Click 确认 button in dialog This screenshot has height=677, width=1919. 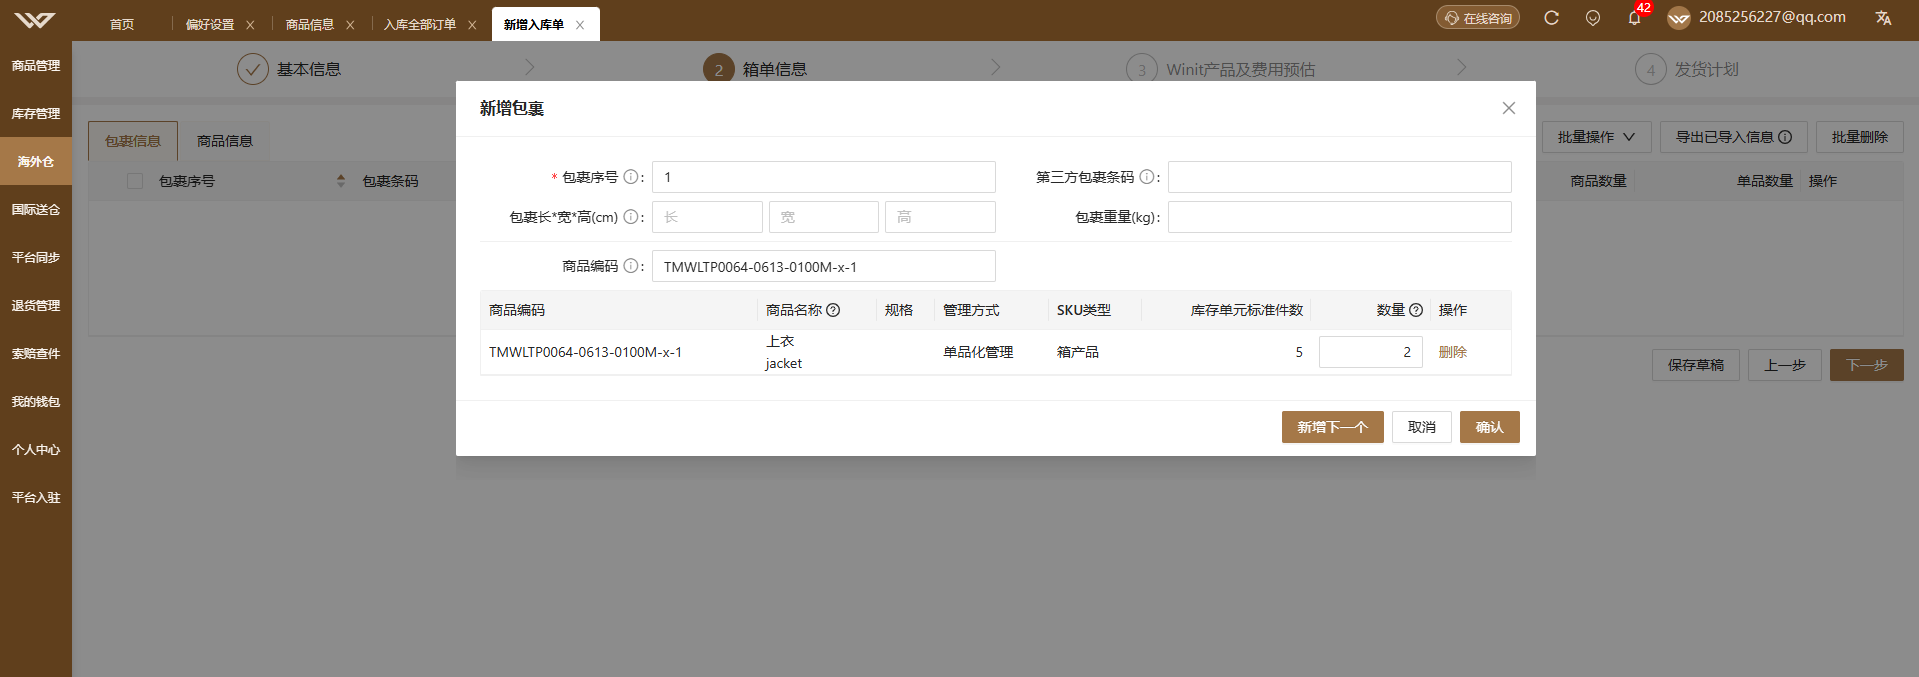click(x=1490, y=427)
